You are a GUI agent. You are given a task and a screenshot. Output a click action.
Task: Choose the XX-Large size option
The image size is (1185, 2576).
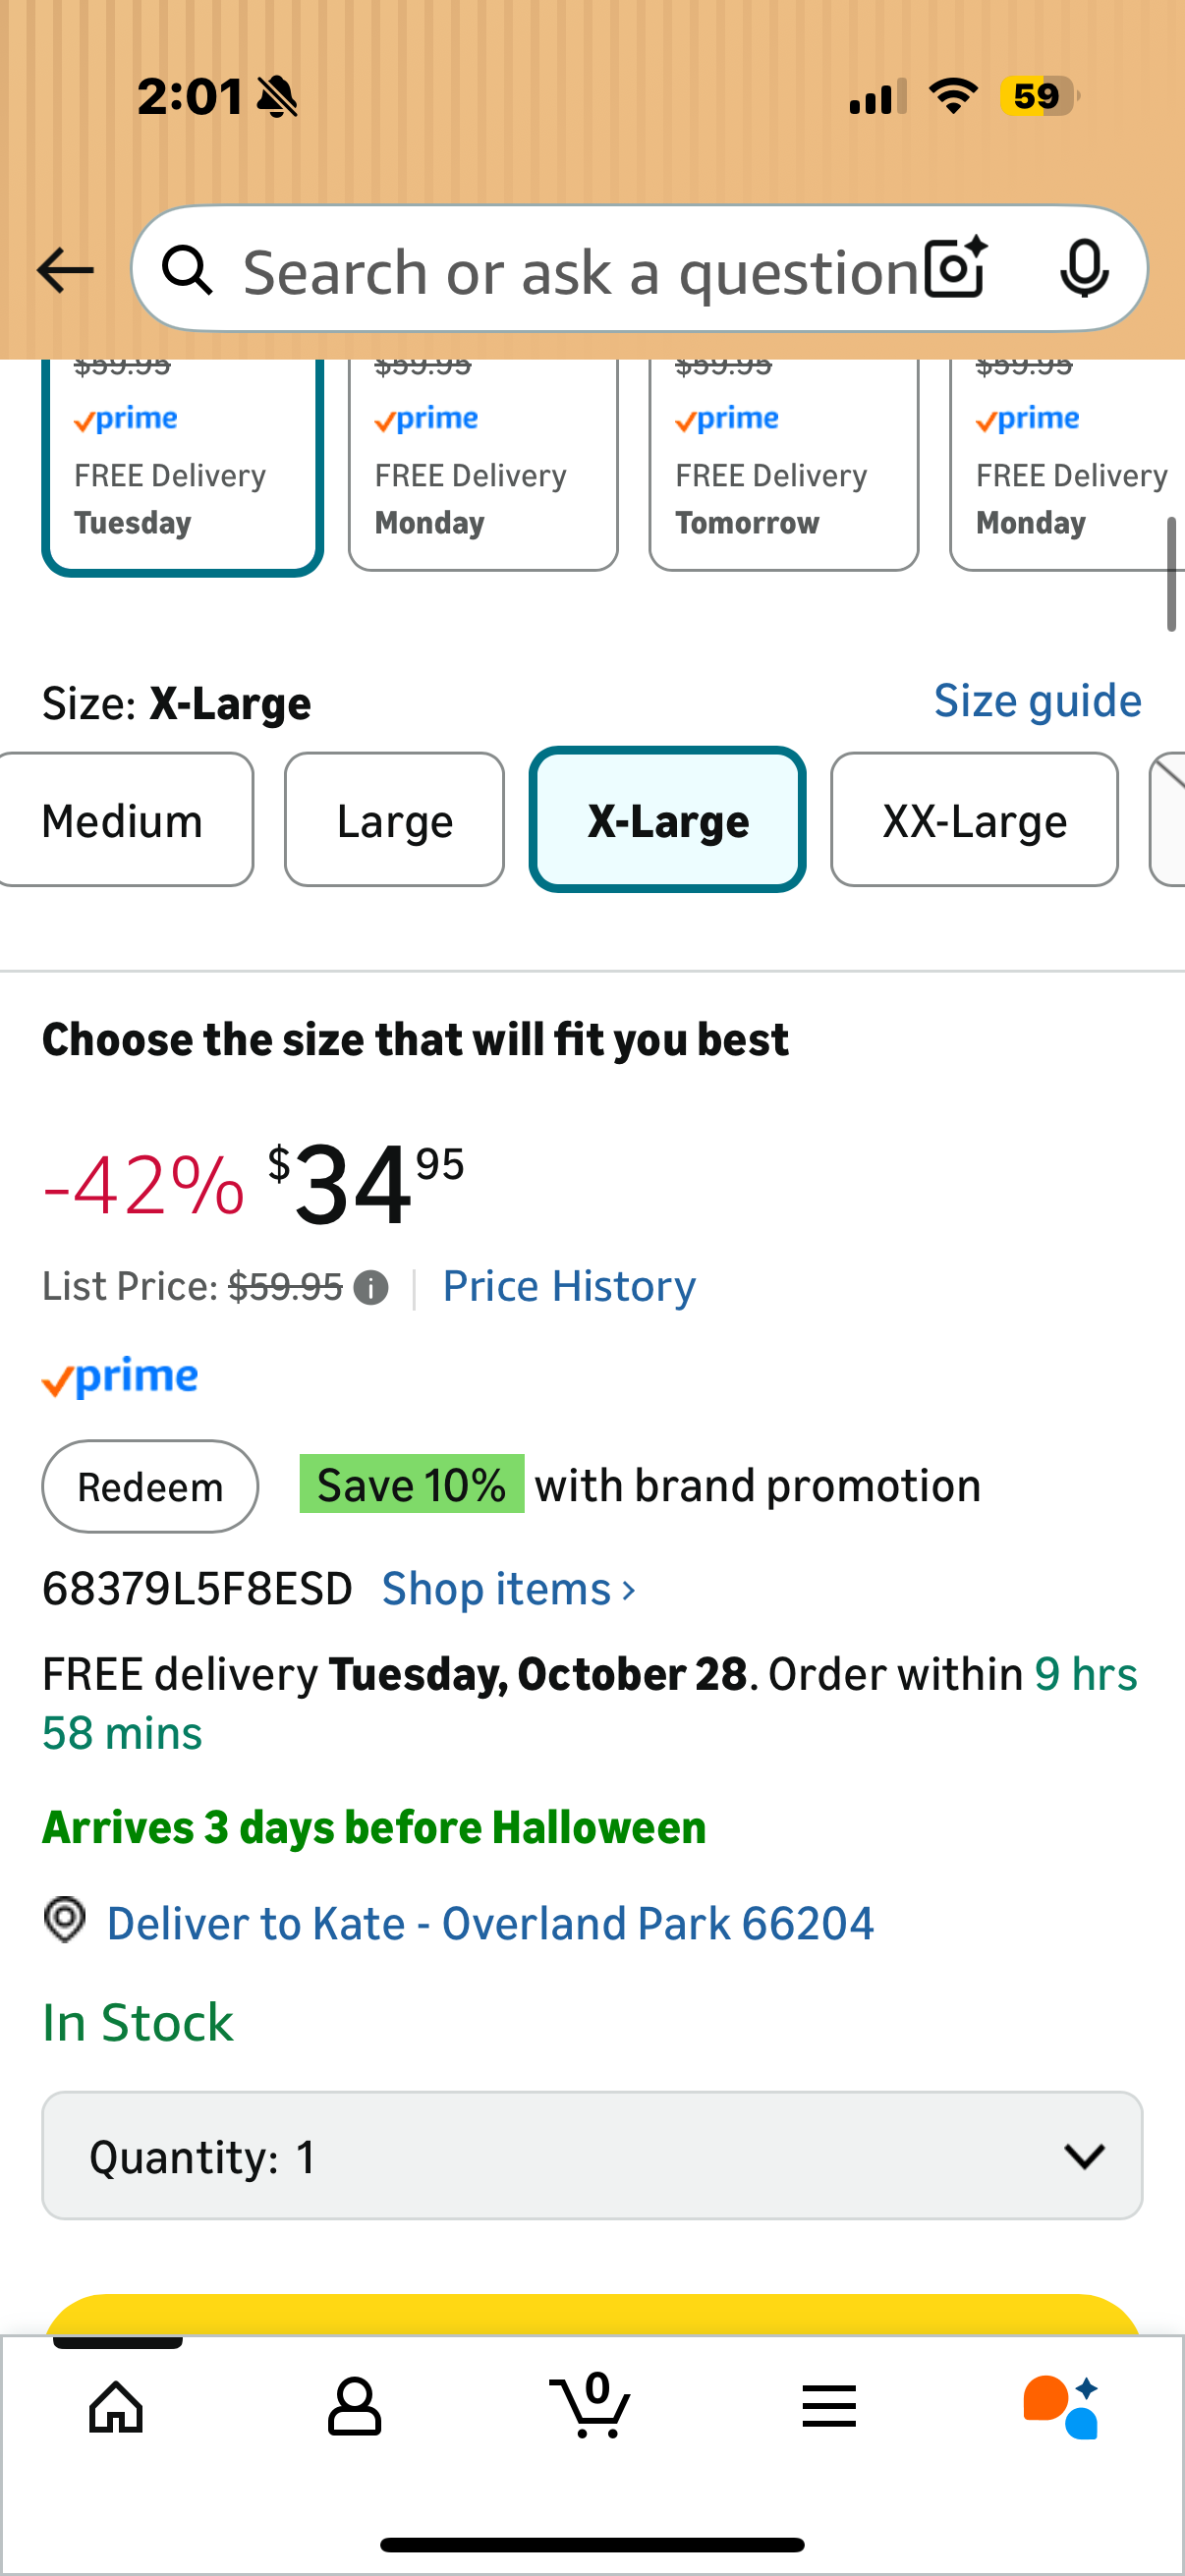pos(973,819)
